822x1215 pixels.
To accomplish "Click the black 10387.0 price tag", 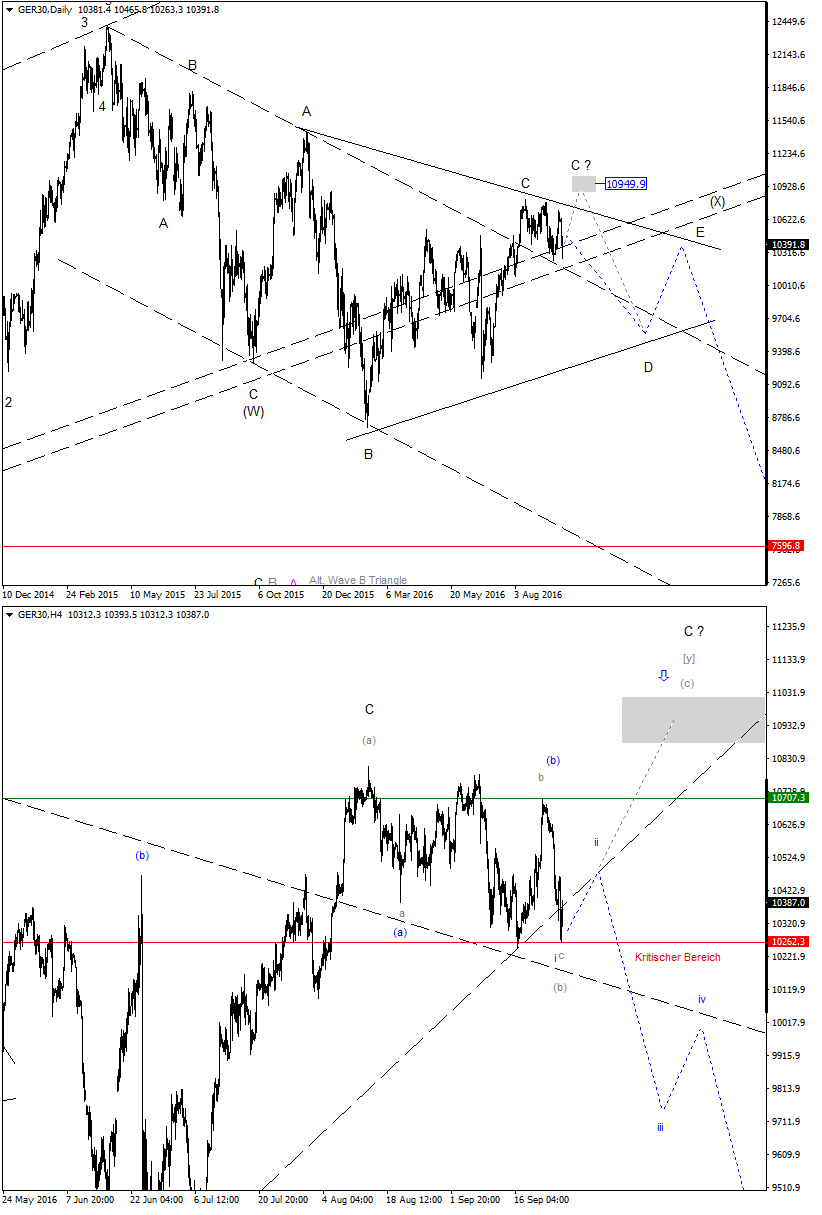I will pyautogui.click(x=786, y=902).
